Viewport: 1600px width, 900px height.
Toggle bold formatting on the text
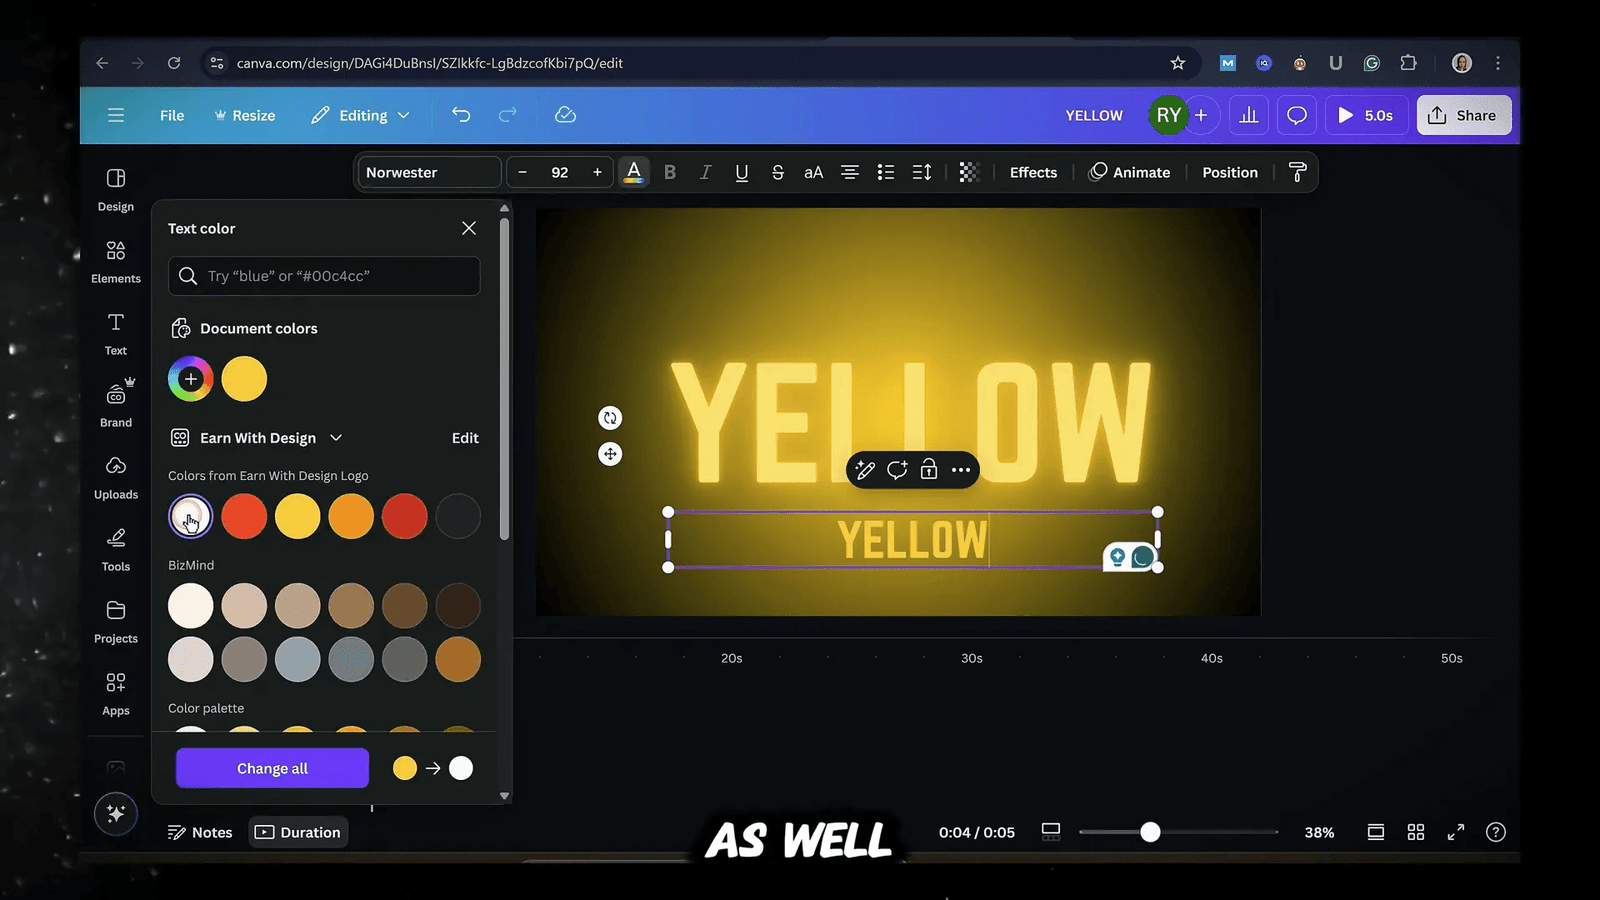pyautogui.click(x=669, y=172)
